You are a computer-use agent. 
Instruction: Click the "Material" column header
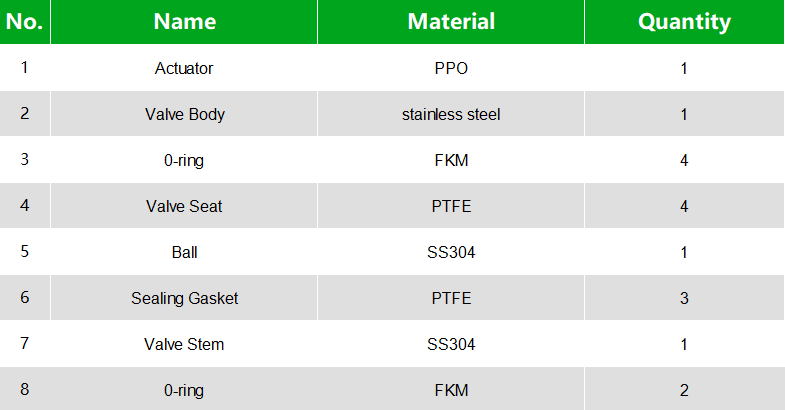pos(451,22)
